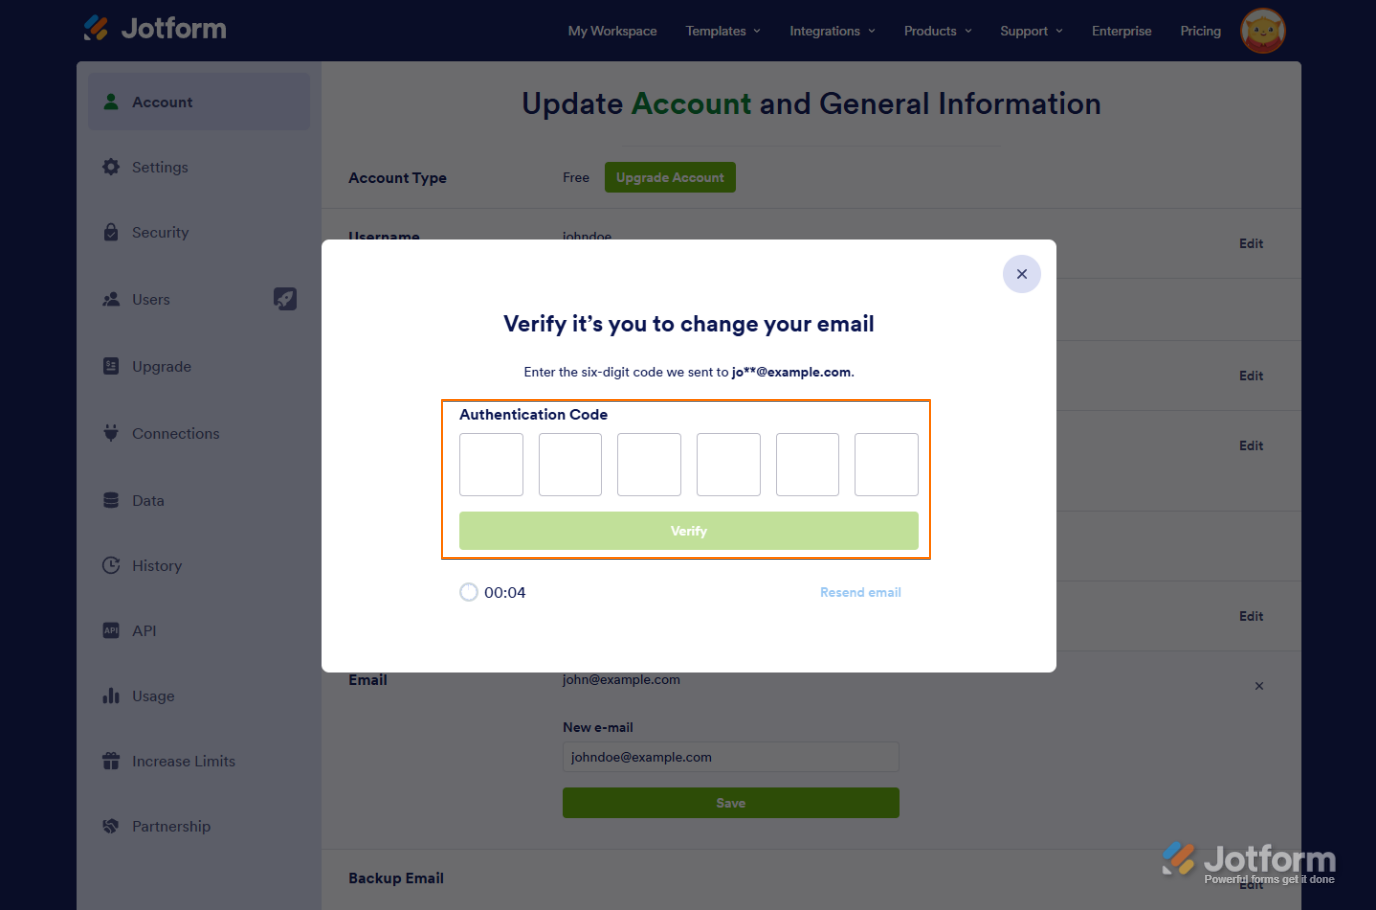This screenshot has height=910, width=1376.
Task: Click the Jotform logo in the header
Action: [x=155, y=28]
